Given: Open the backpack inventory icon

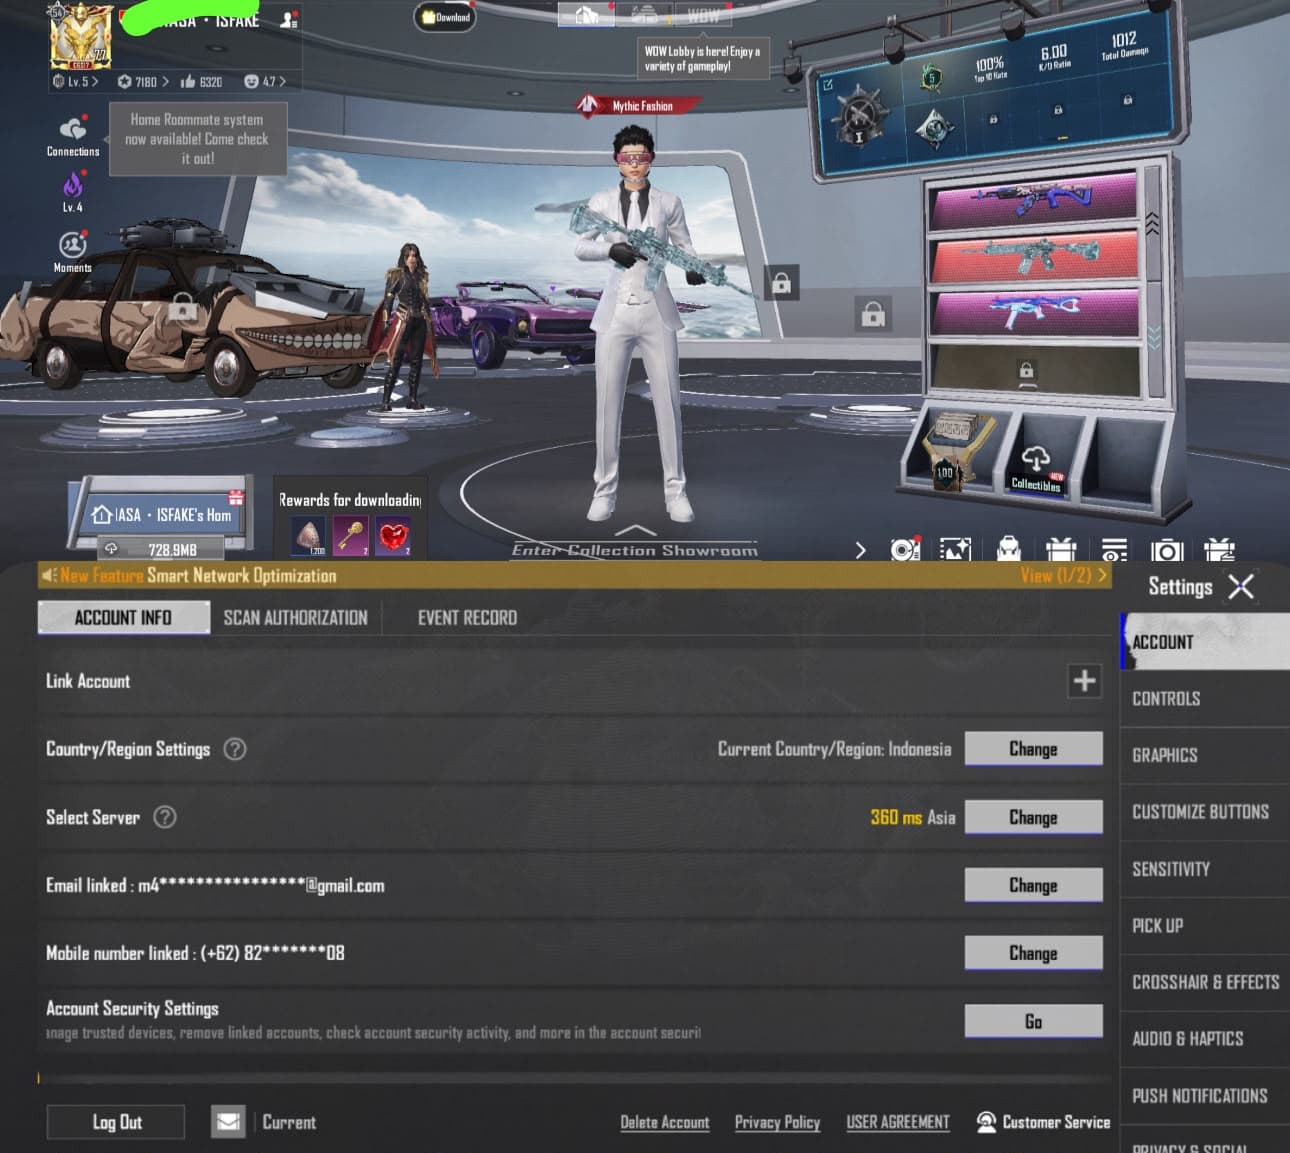Looking at the screenshot, I should pyautogui.click(x=1008, y=550).
